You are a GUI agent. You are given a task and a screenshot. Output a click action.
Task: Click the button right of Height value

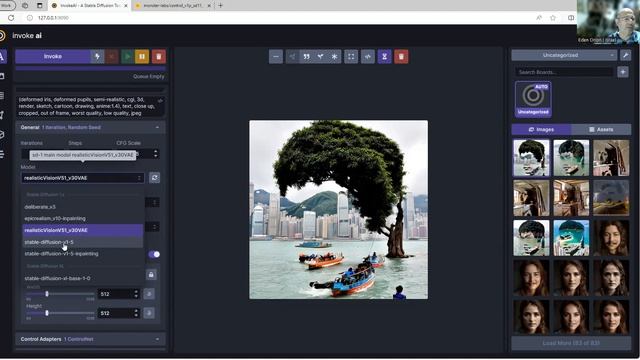(x=149, y=313)
